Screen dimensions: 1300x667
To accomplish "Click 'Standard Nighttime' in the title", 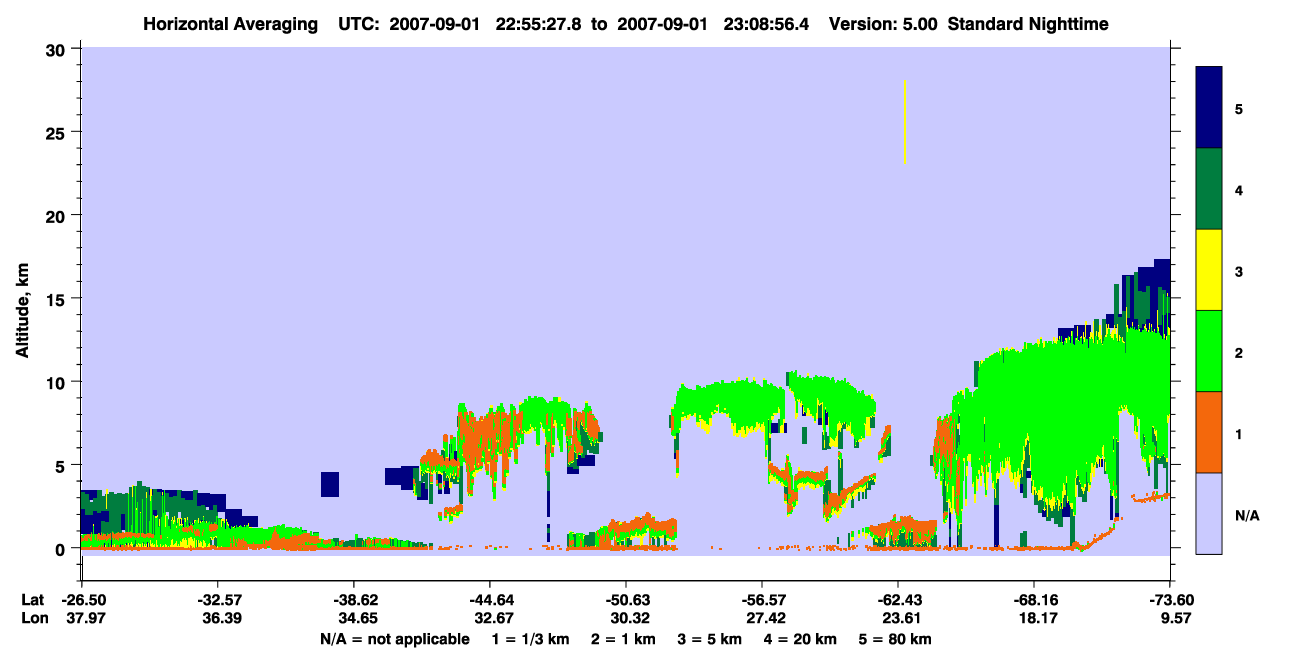I will (1028, 23).
